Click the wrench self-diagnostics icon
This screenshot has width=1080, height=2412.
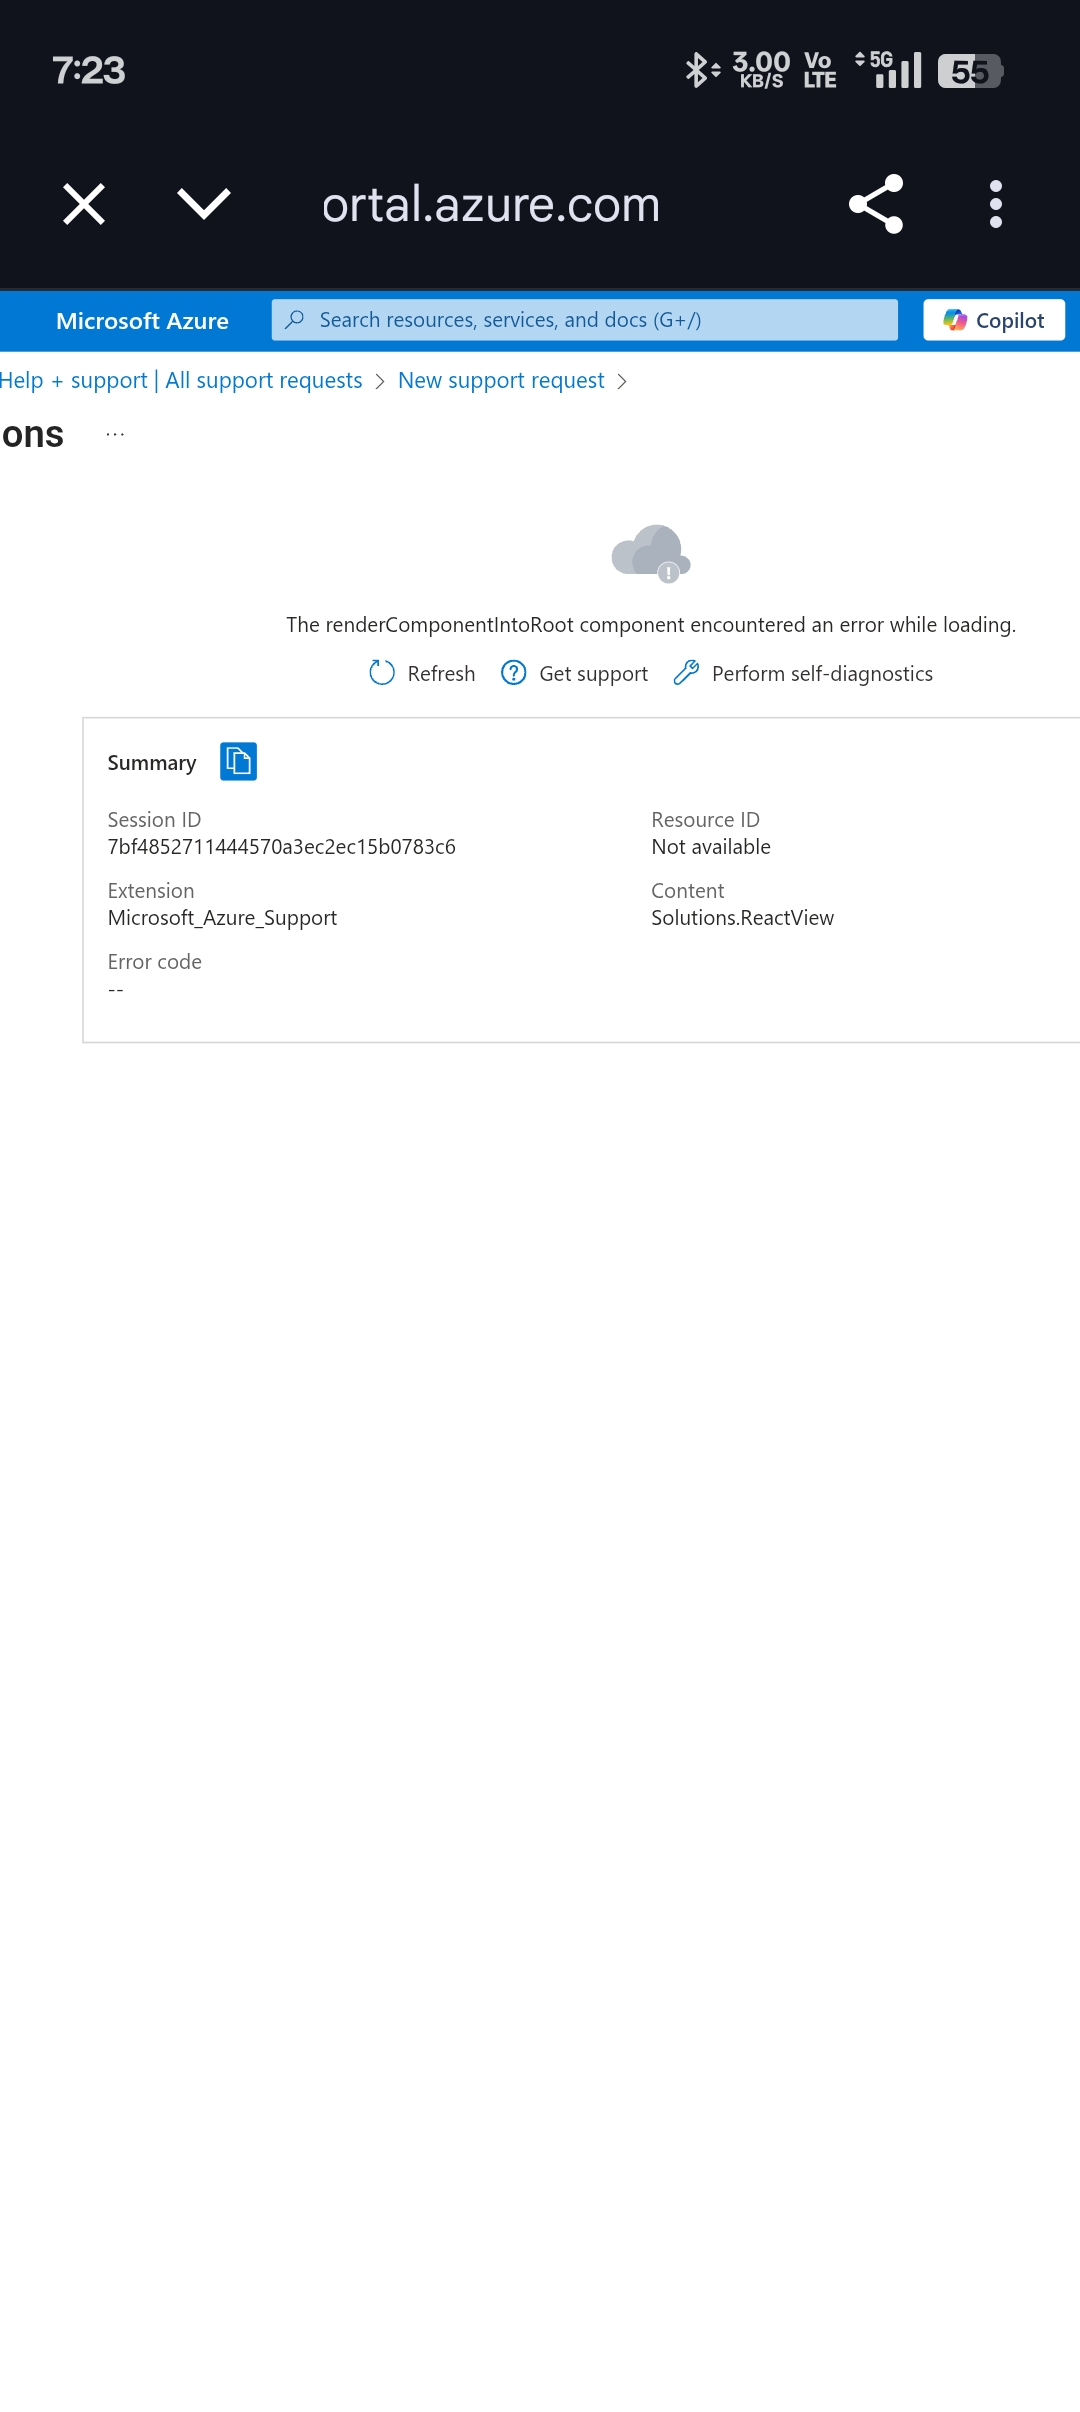click(x=686, y=673)
